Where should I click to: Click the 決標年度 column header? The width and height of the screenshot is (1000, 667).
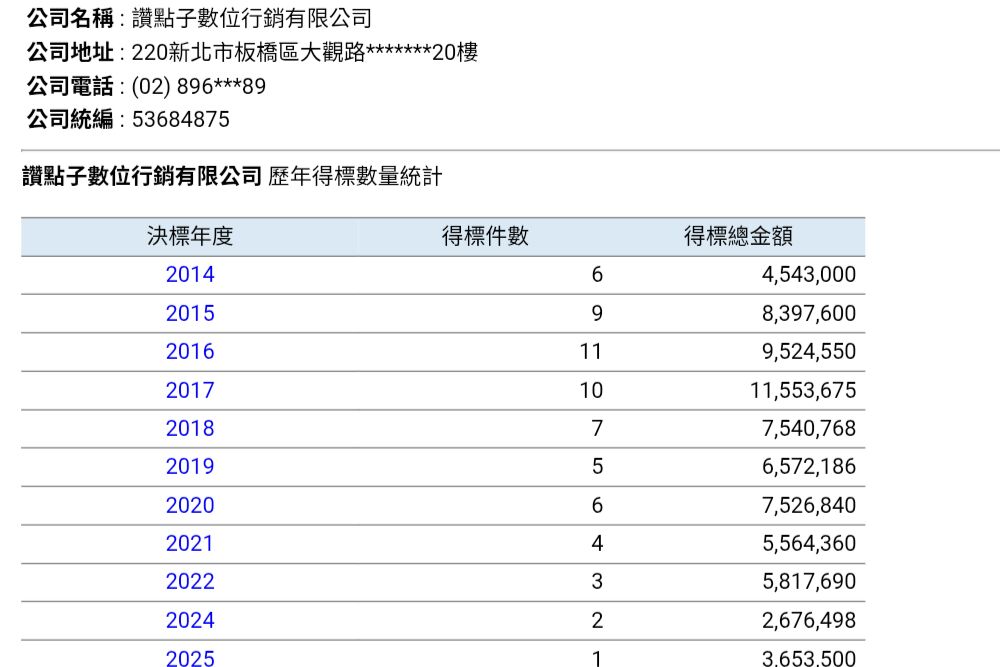coord(190,237)
